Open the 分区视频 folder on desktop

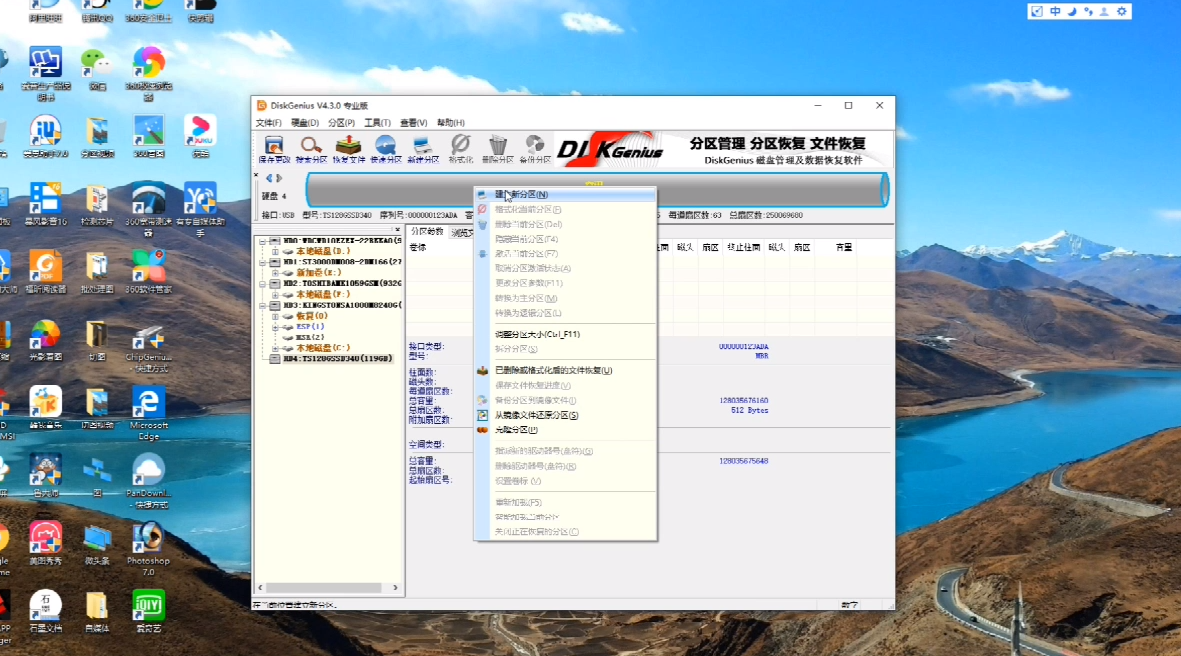[96, 136]
